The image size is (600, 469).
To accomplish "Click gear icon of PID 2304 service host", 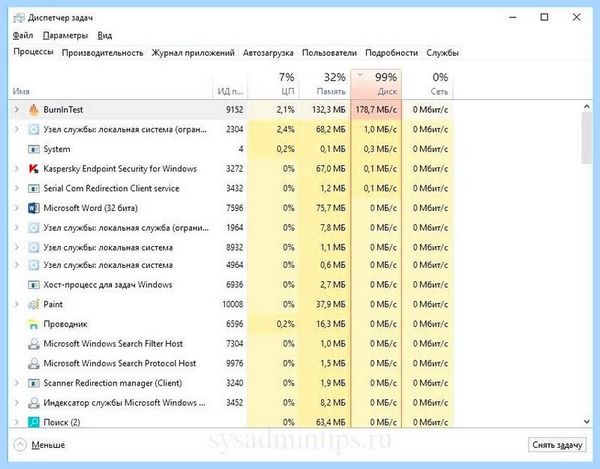I will [x=34, y=130].
